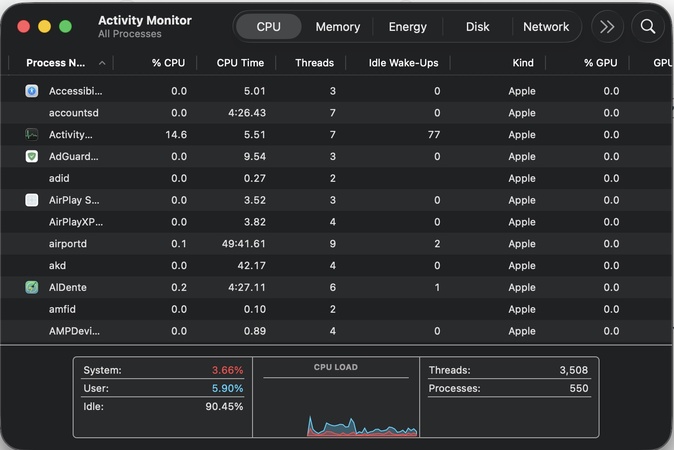Toggle sort order arrow on Process Name
674x450 pixels.
pos(102,63)
